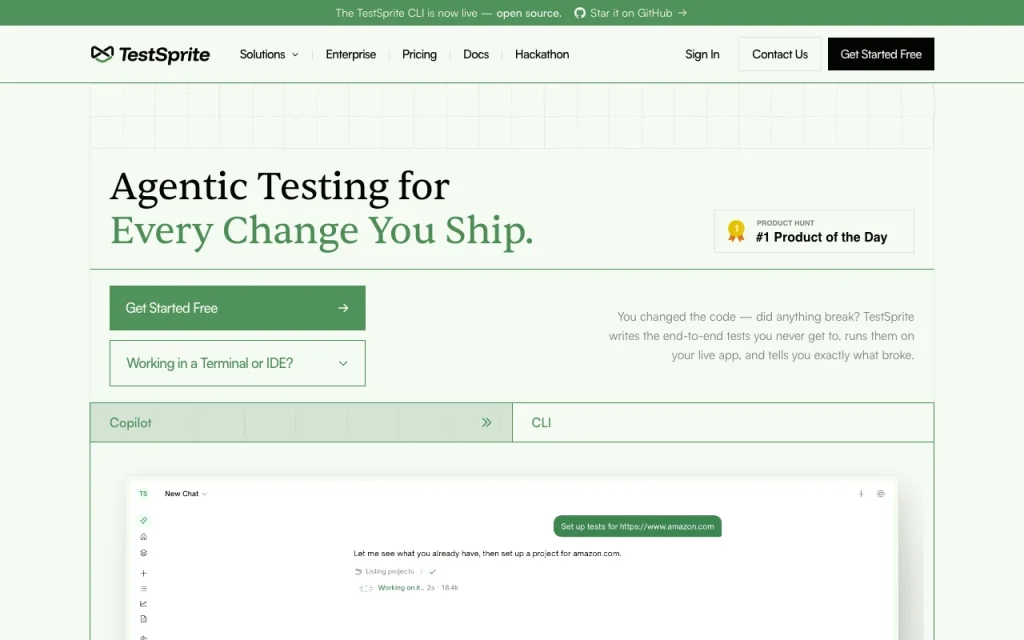1024x640 pixels.
Task: Click the Product Hunt medal icon
Action: click(x=736, y=231)
